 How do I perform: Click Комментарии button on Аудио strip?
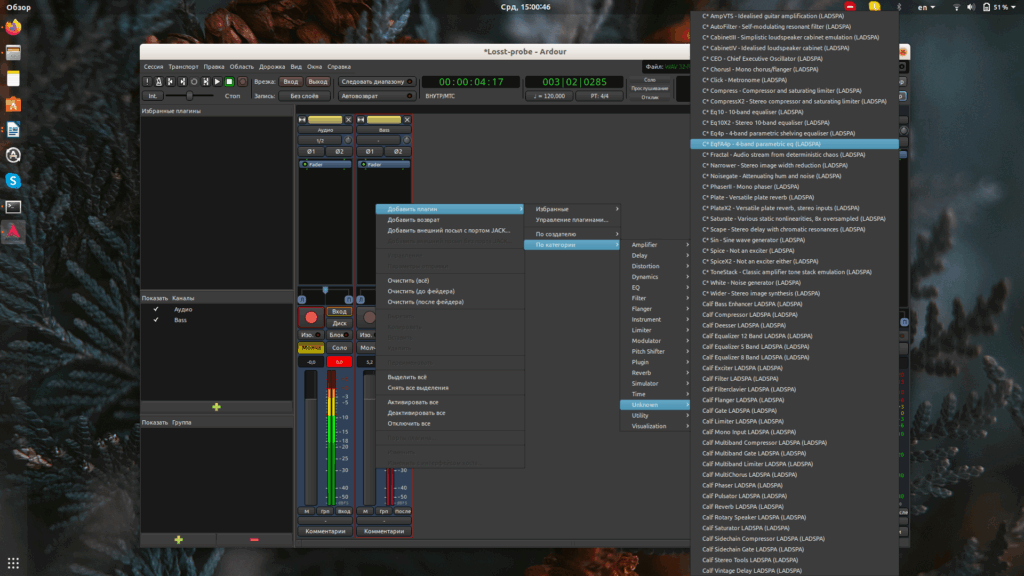(x=325, y=532)
